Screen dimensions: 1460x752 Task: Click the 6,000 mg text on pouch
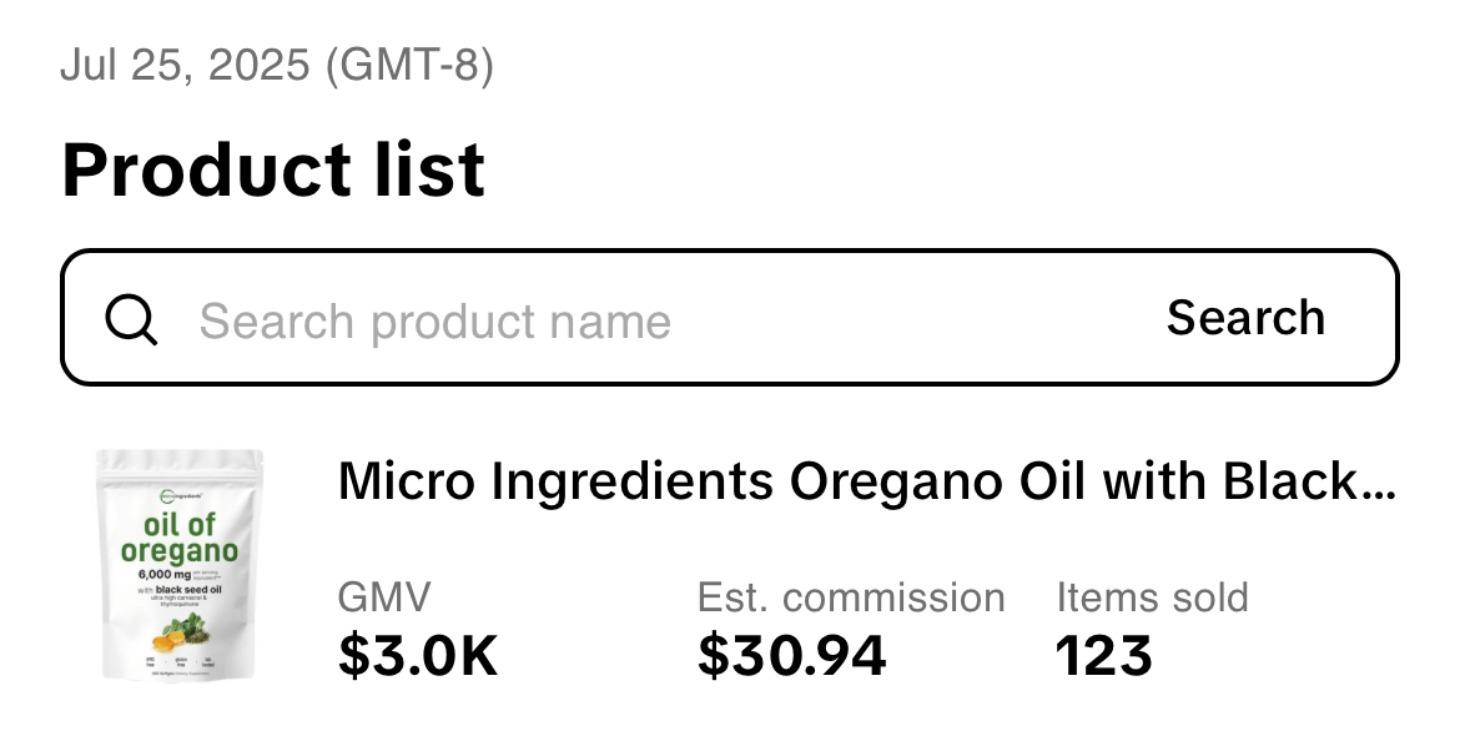click(x=164, y=575)
